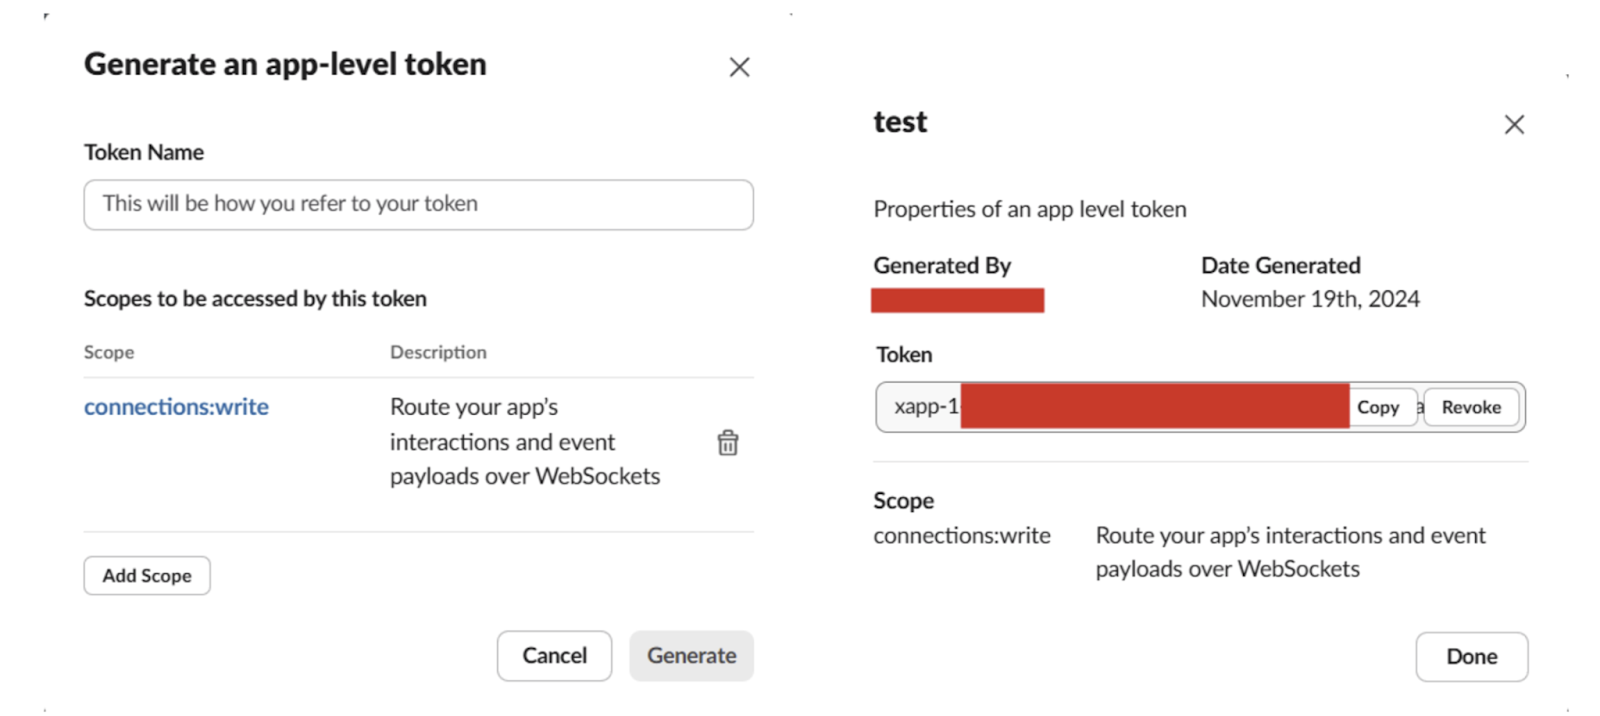Image resolution: width=1600 pixels, height=716 pixels.
Task: Select the xapp-1 token text field
Action: click(1112, 407)
